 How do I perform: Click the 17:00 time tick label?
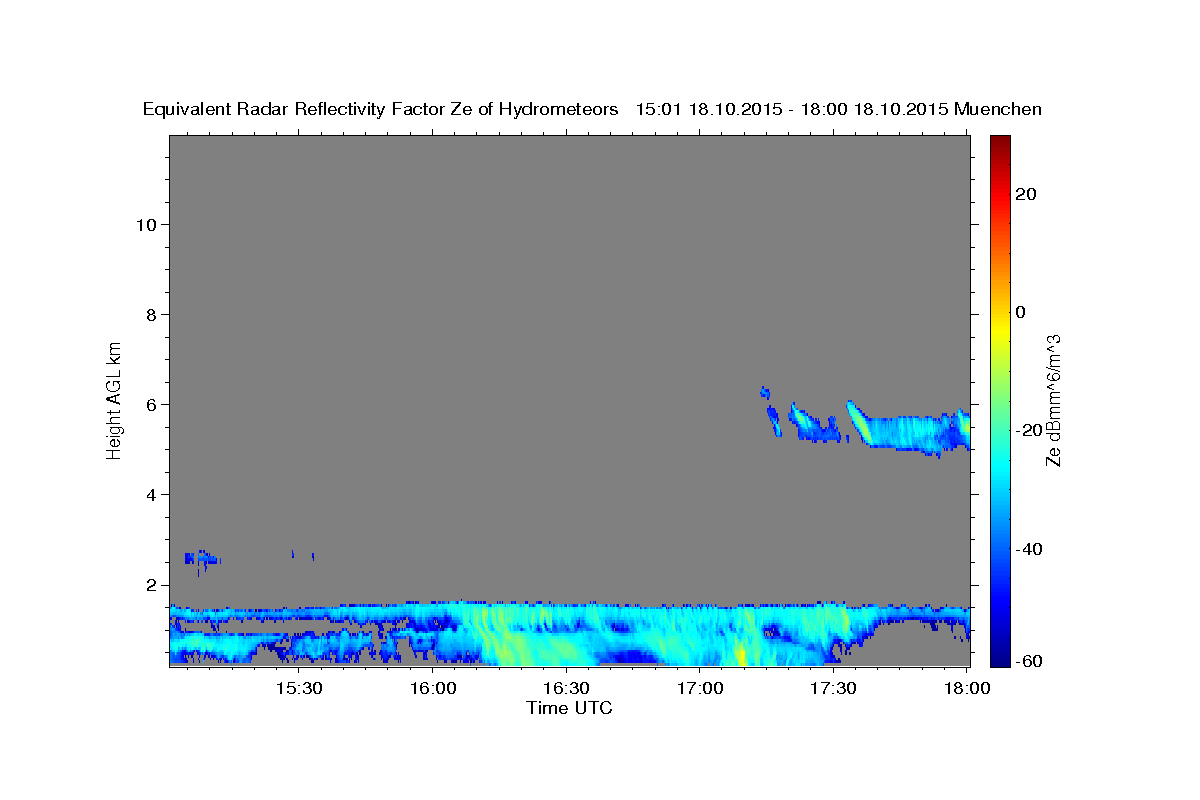click(x=699, y=689)
